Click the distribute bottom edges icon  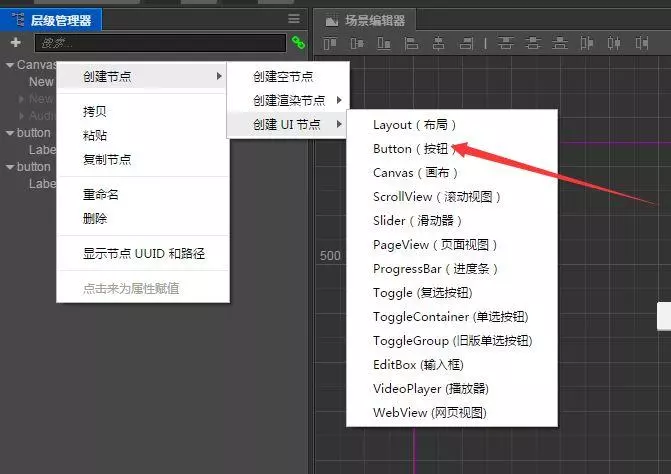pos(560,43)
